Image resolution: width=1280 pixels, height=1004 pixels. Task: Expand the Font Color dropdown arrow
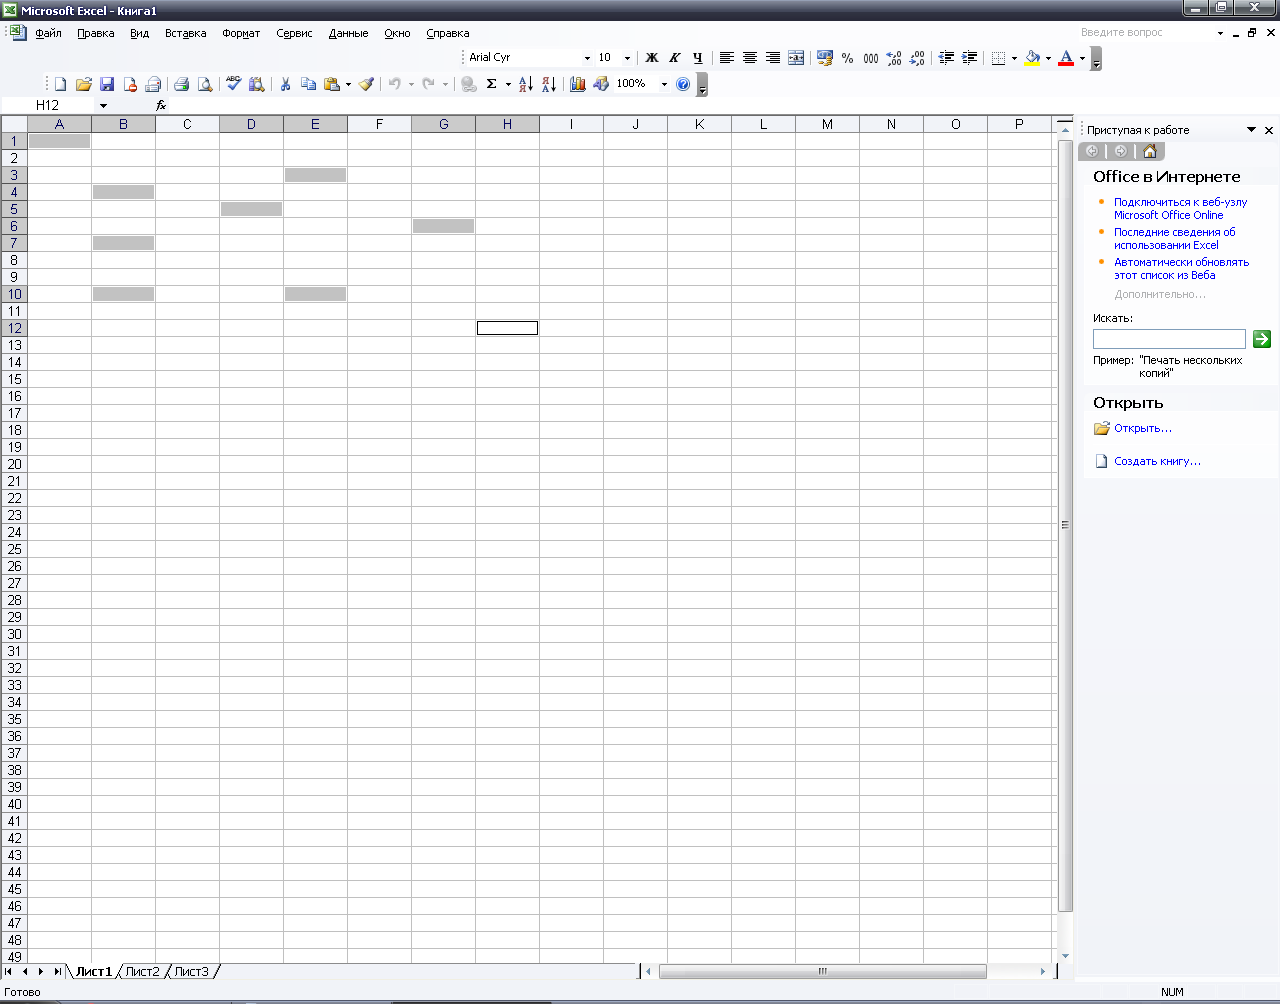(x=1082, y=58)
